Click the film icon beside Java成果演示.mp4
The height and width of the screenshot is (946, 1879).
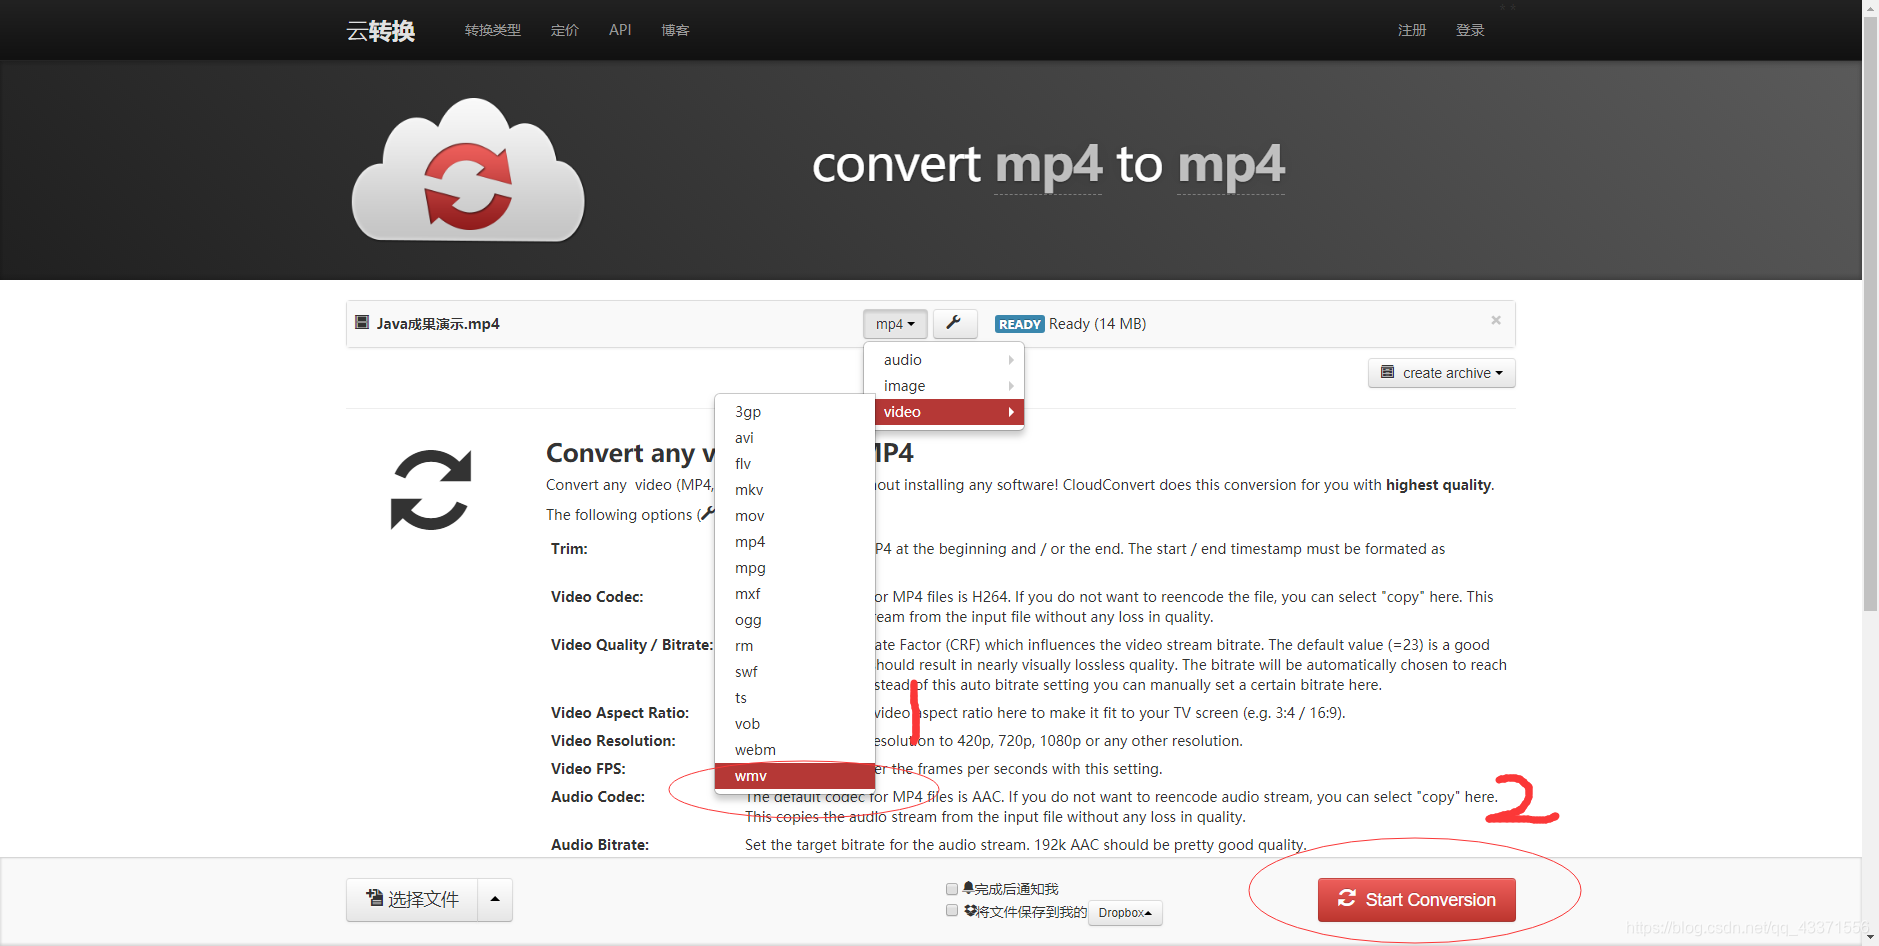coord(362,322)
